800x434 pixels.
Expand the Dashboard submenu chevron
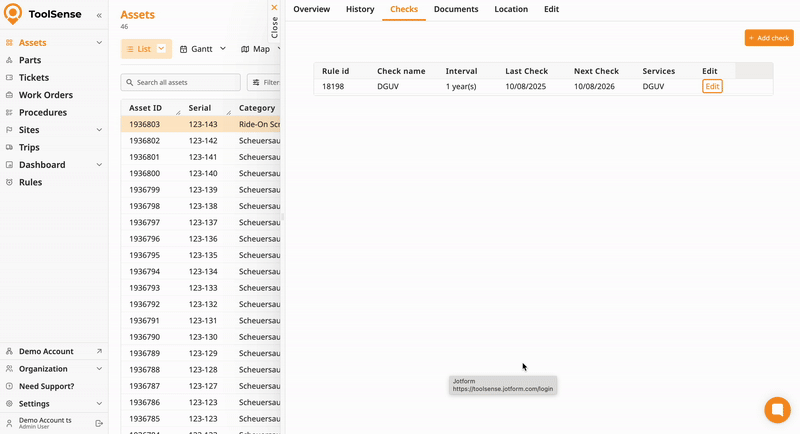99,165
